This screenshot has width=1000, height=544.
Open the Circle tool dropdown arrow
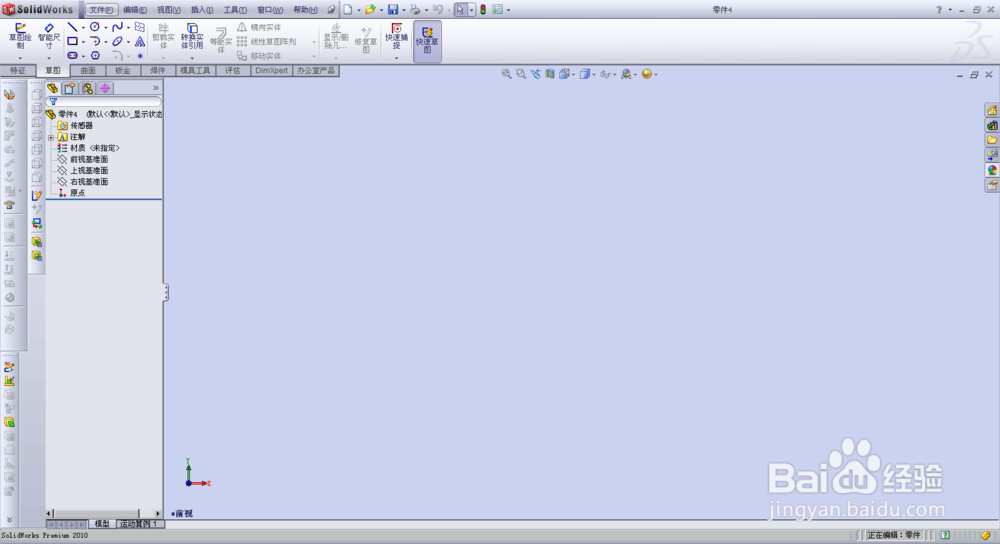click(105, 27)
